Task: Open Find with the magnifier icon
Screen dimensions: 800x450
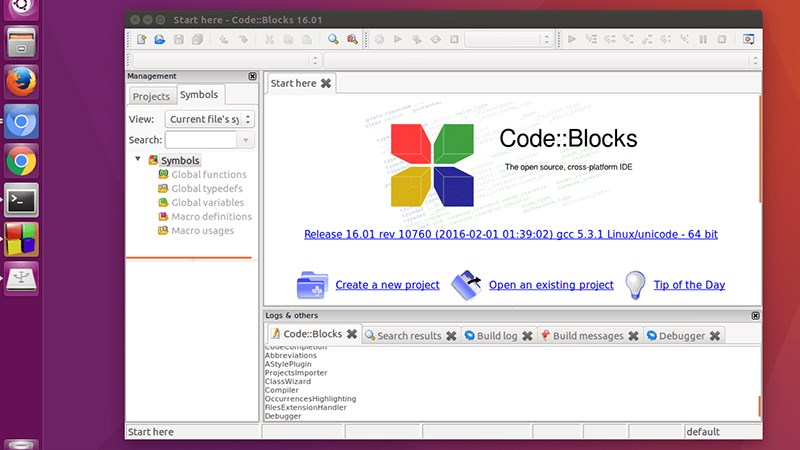Action: click(x=333, y=39)
